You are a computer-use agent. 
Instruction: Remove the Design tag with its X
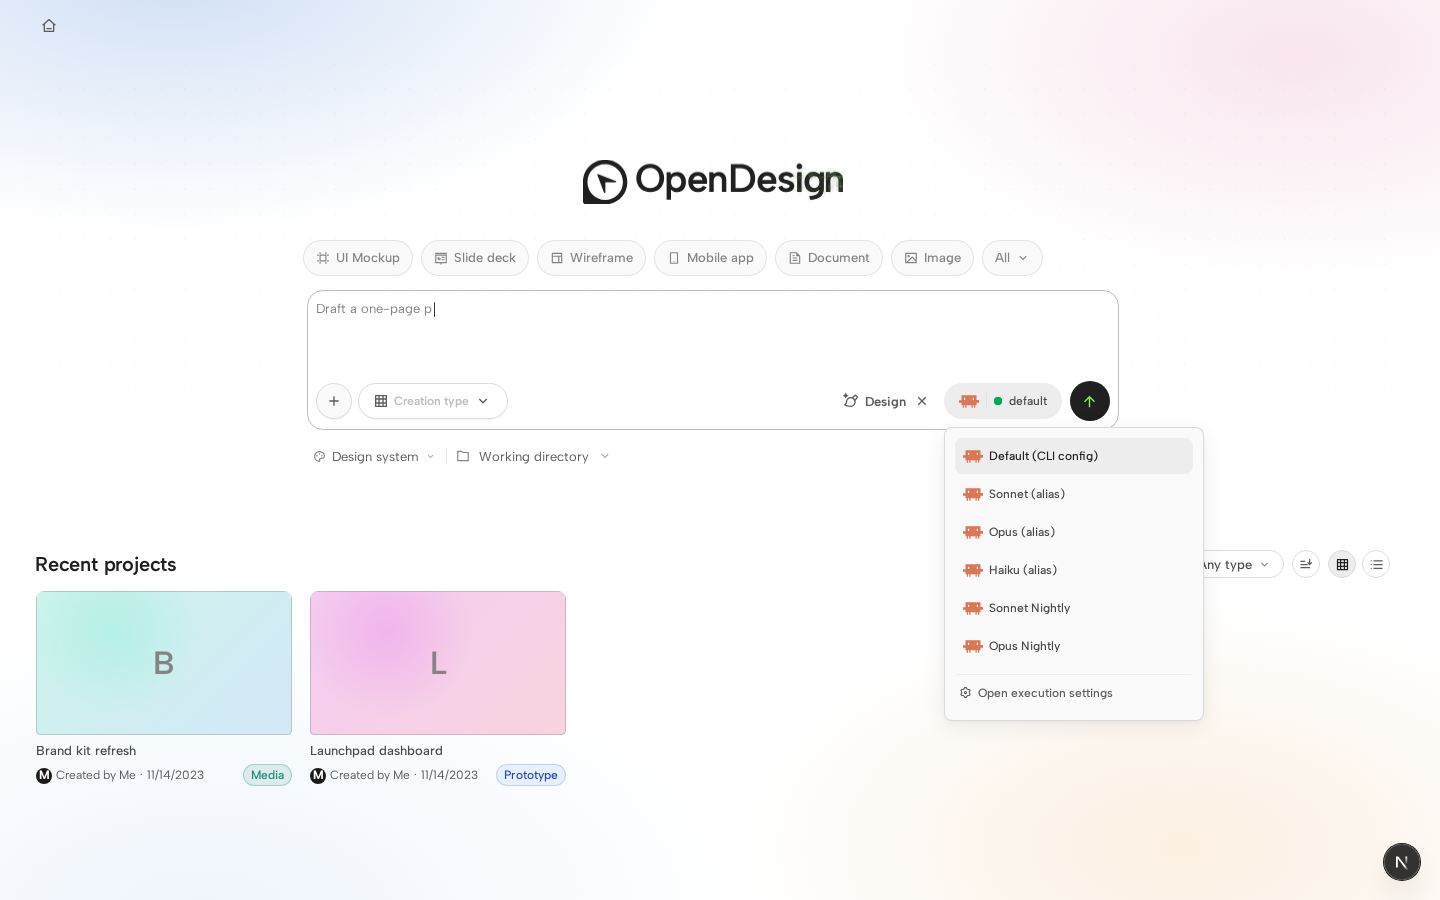922,401
